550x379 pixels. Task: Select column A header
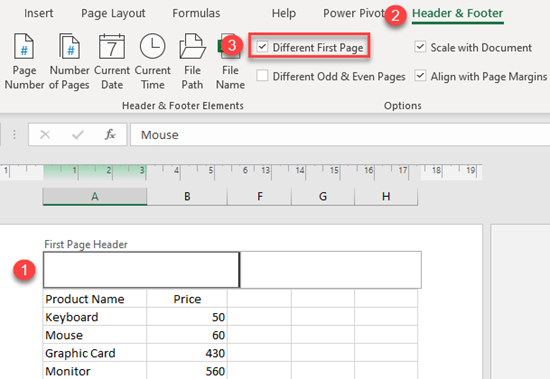tap(95, 197)
